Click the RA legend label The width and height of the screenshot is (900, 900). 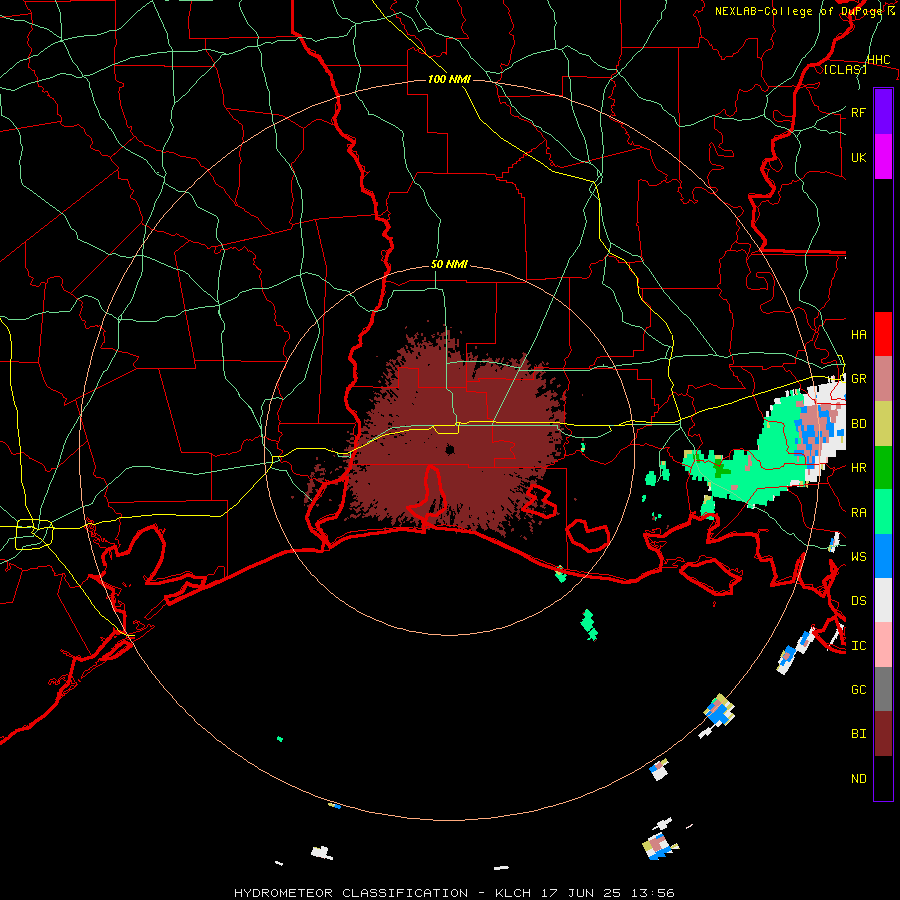(x=858, y=513)
